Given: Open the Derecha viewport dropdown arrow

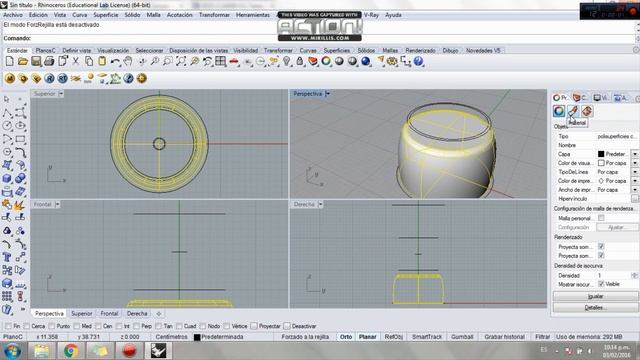Looking at the screenshot, I should click(x=320, y=204).
